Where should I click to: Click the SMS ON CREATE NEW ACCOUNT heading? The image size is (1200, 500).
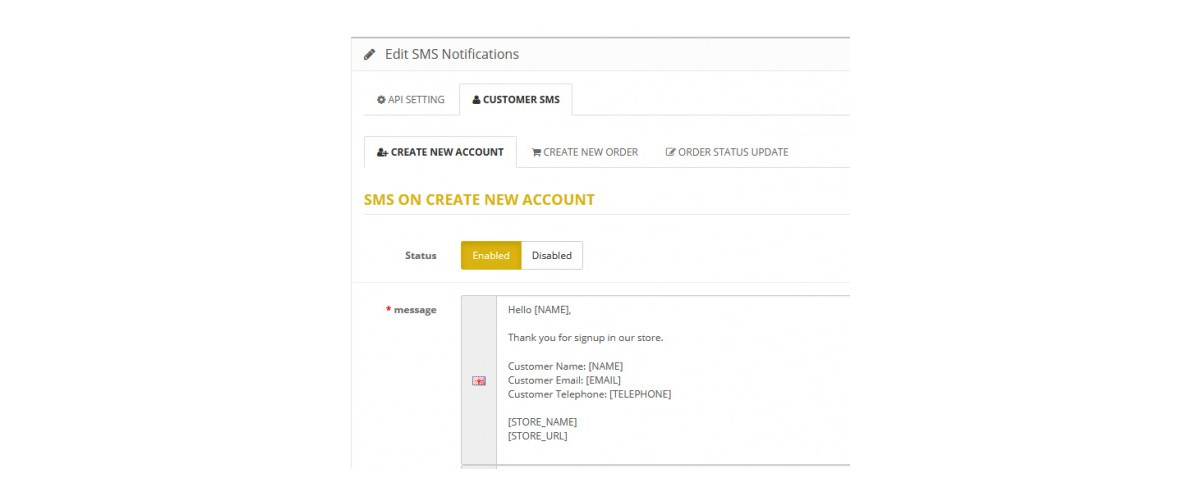pyautogui.click(x=479, y=199)
